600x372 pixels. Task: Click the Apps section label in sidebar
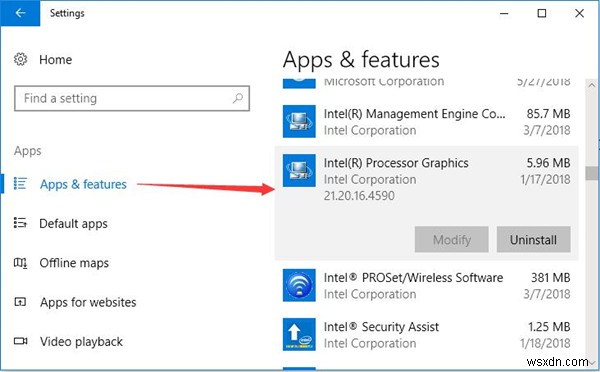(x=28, y=151)
